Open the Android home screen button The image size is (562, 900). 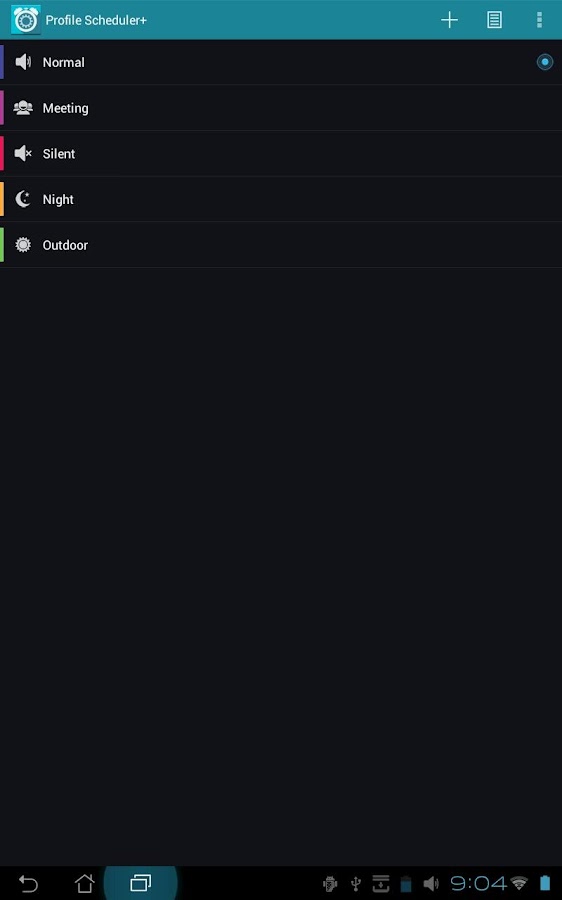click(84, 883)
